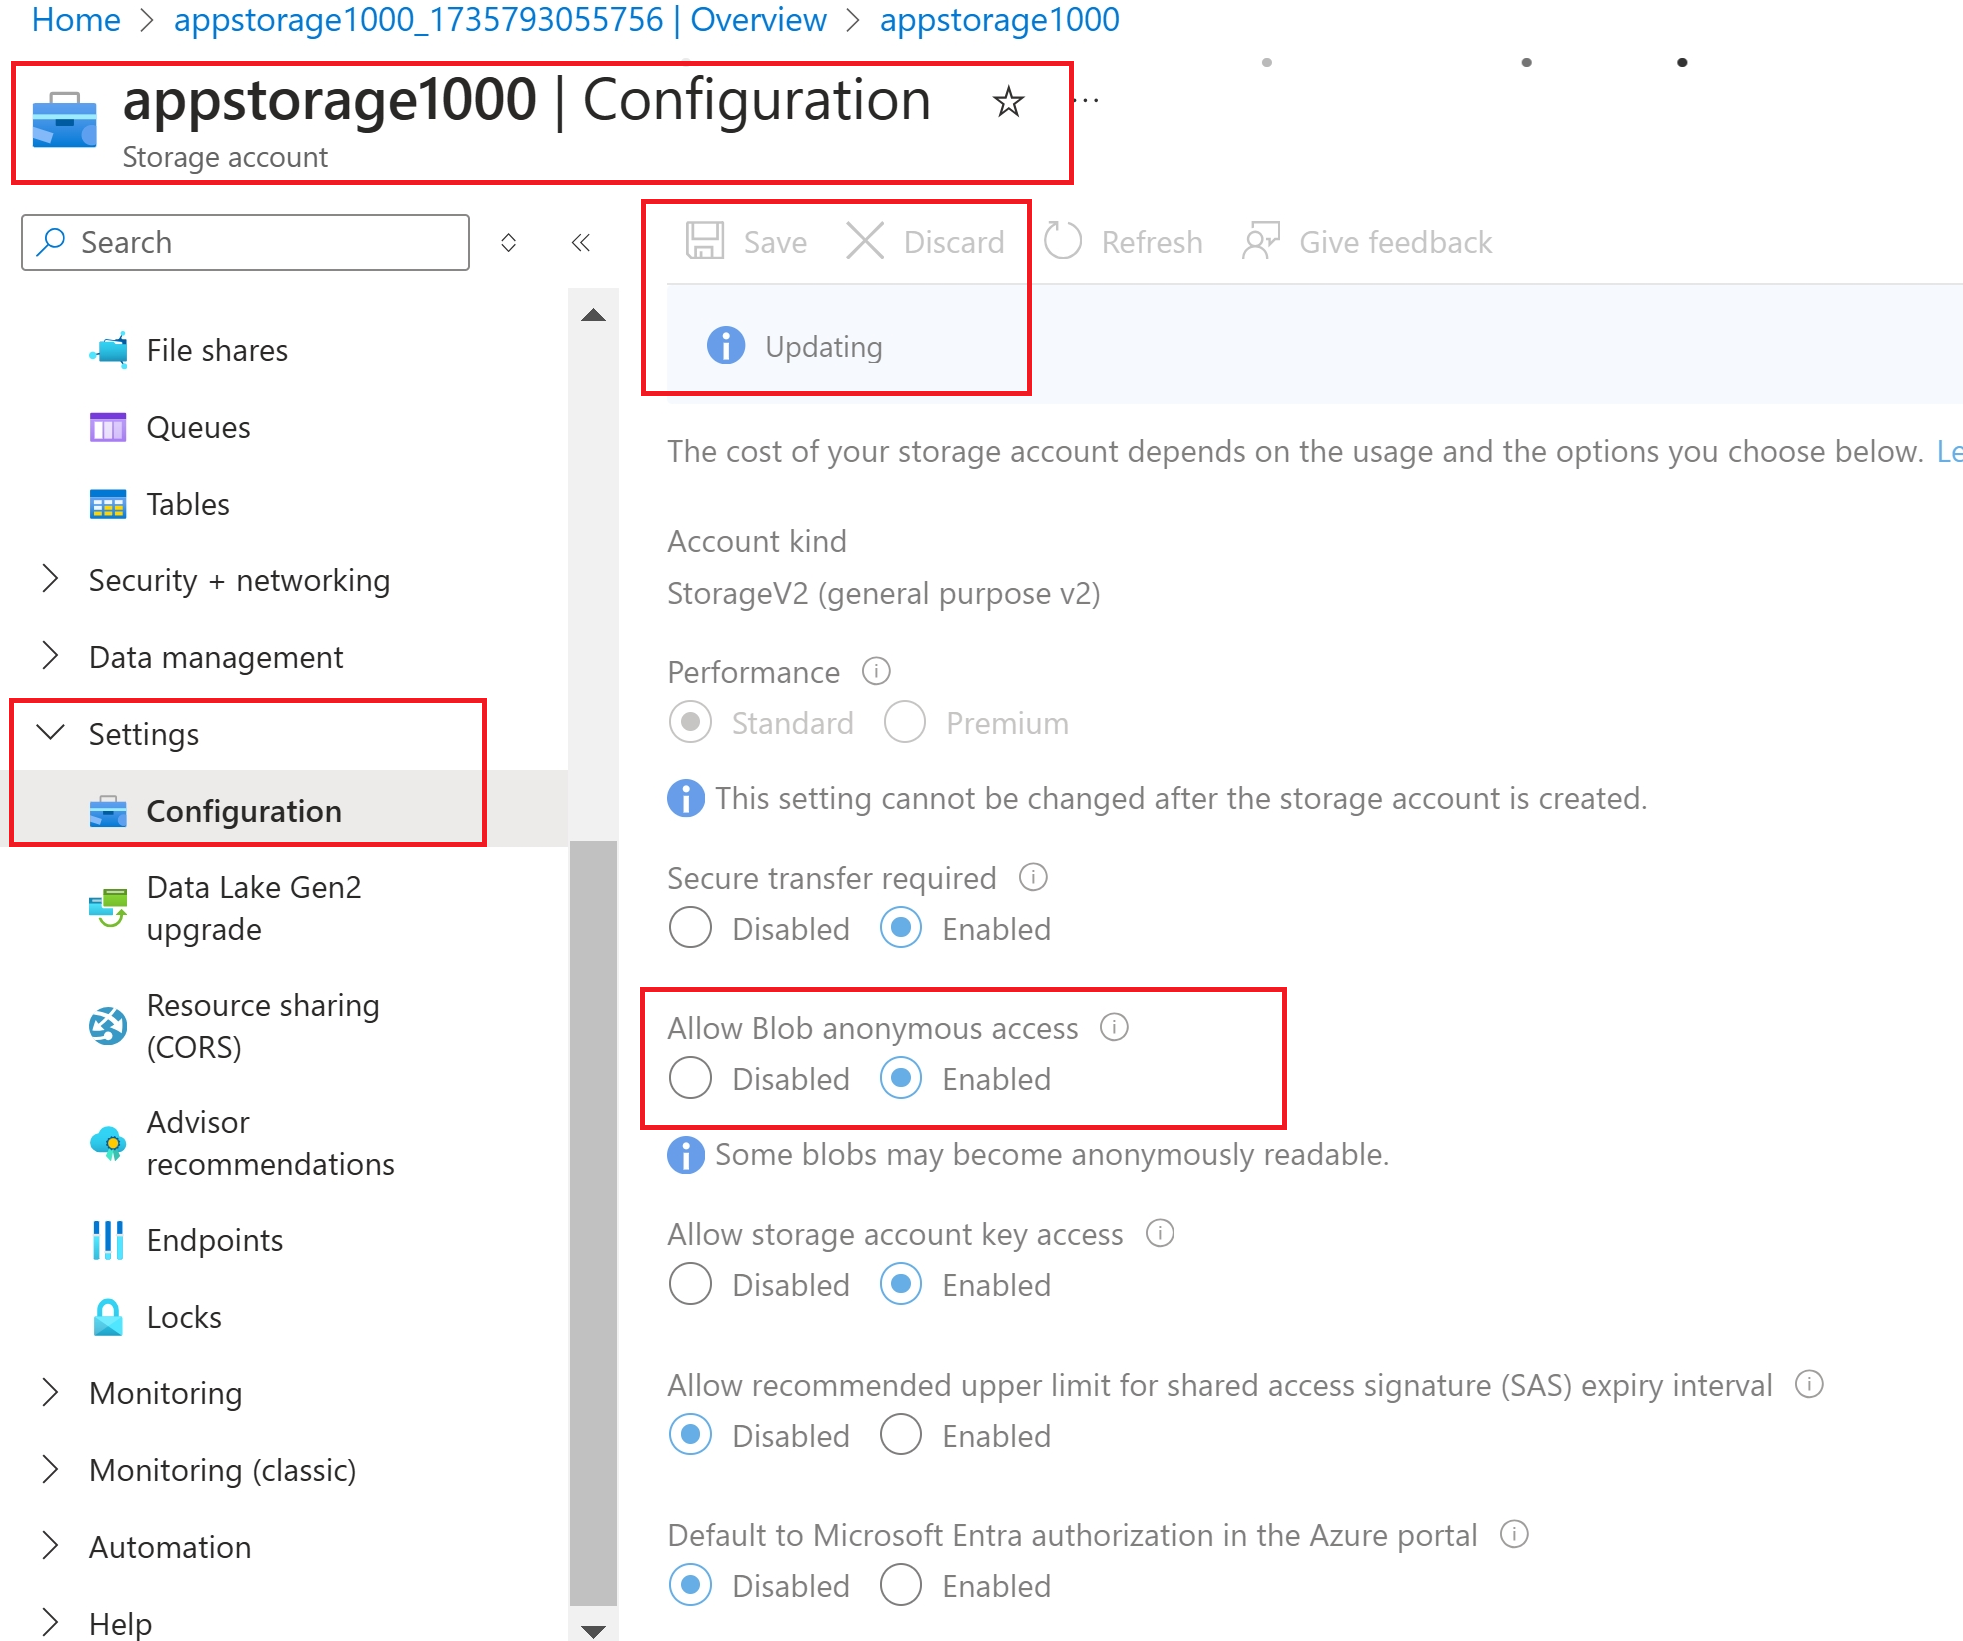
Task: Click the Locks padlock icon
Action: point(108,1317)
